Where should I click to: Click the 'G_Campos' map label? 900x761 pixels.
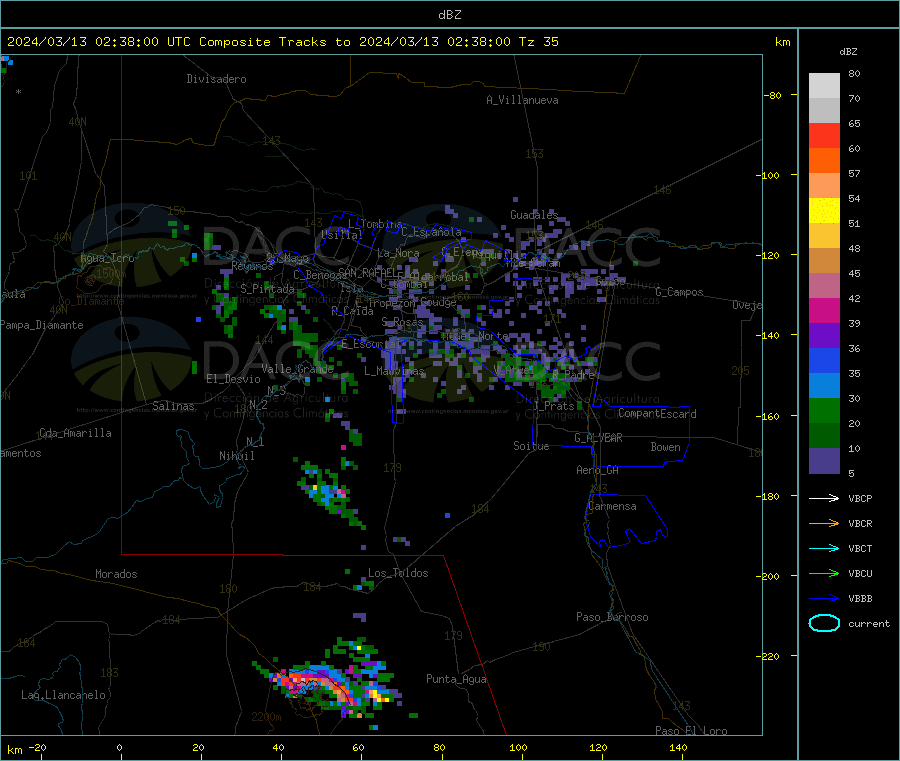coord(679,292)
